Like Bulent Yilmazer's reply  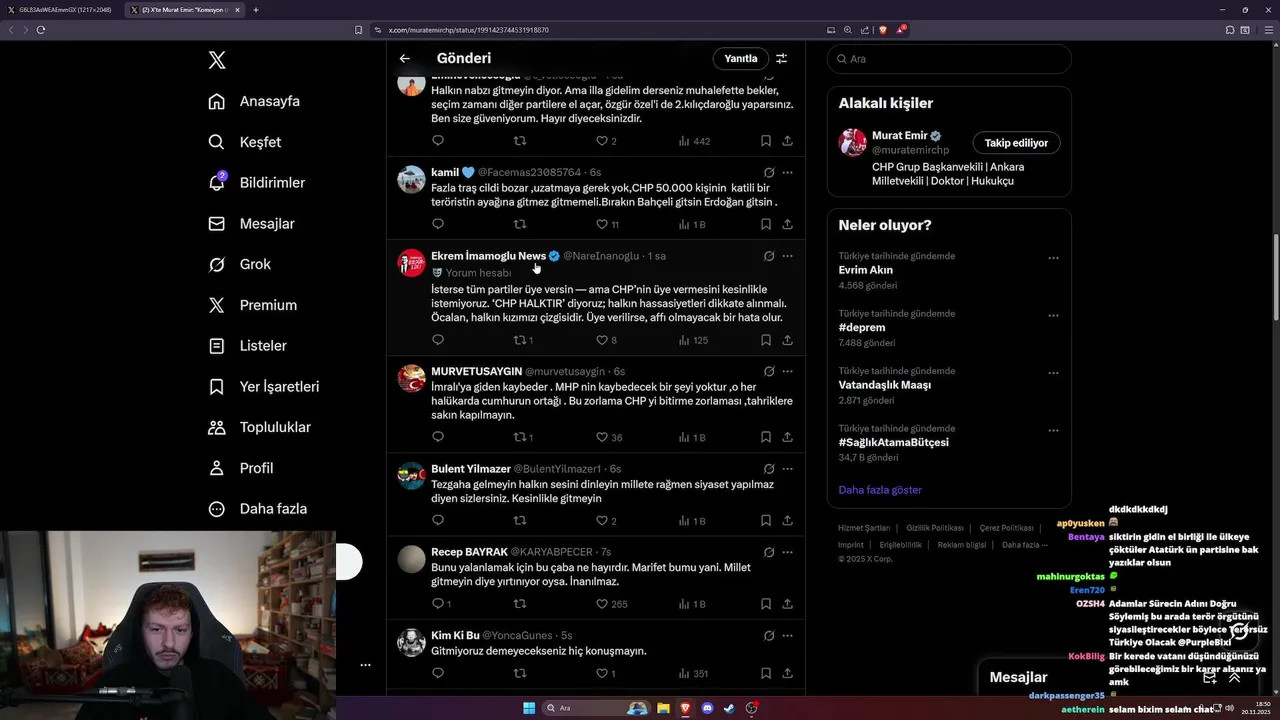tap(602, 521)
